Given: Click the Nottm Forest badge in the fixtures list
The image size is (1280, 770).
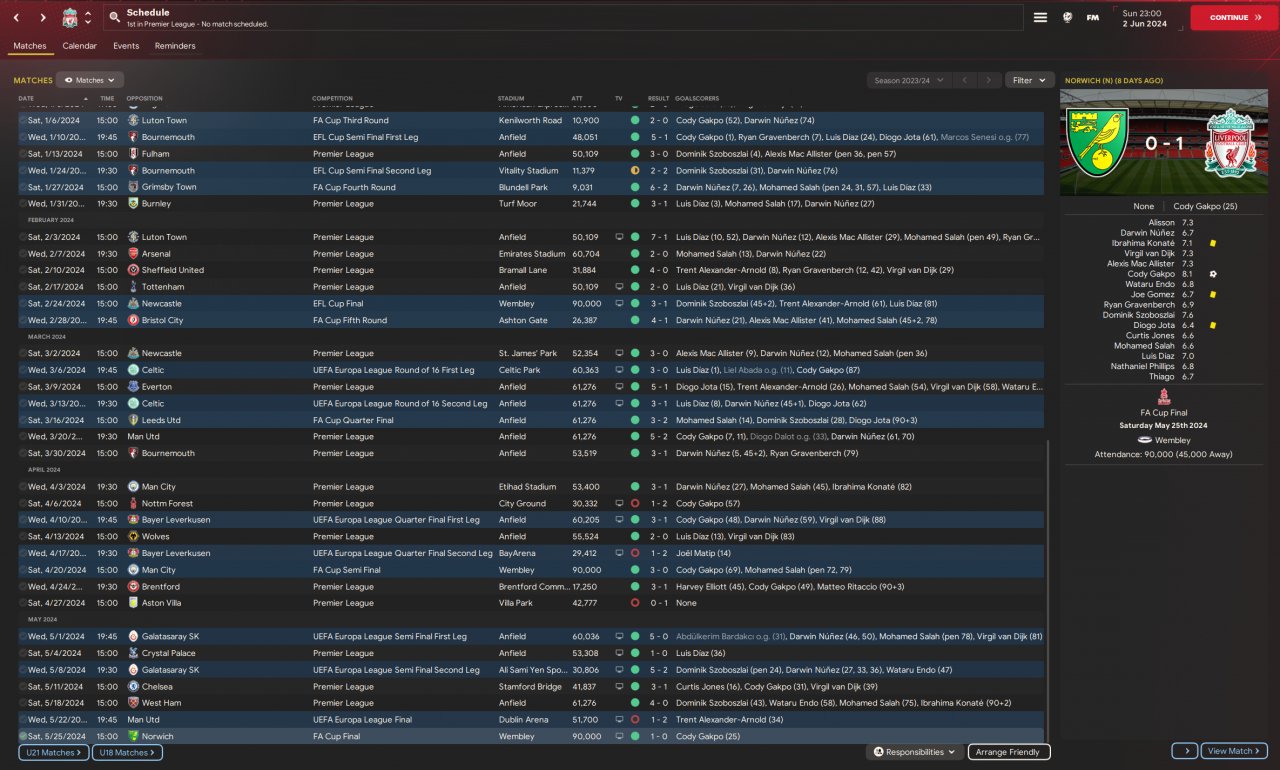Looking at the screenshot, I should pyautogui.click(x=134, y=503).
